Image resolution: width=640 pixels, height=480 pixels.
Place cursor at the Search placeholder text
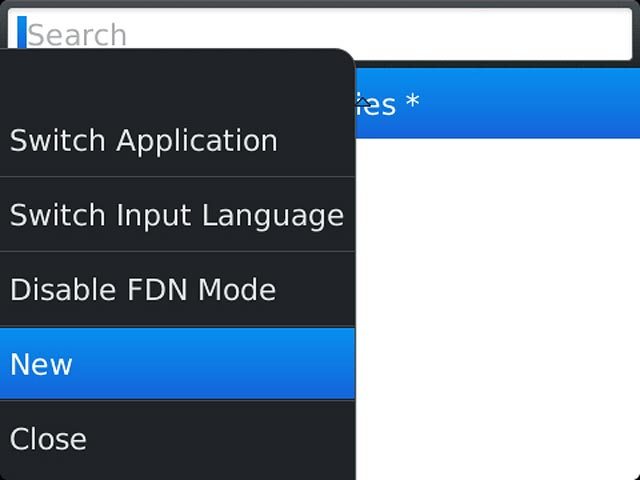pyautogui.click(x=77, y=35)
